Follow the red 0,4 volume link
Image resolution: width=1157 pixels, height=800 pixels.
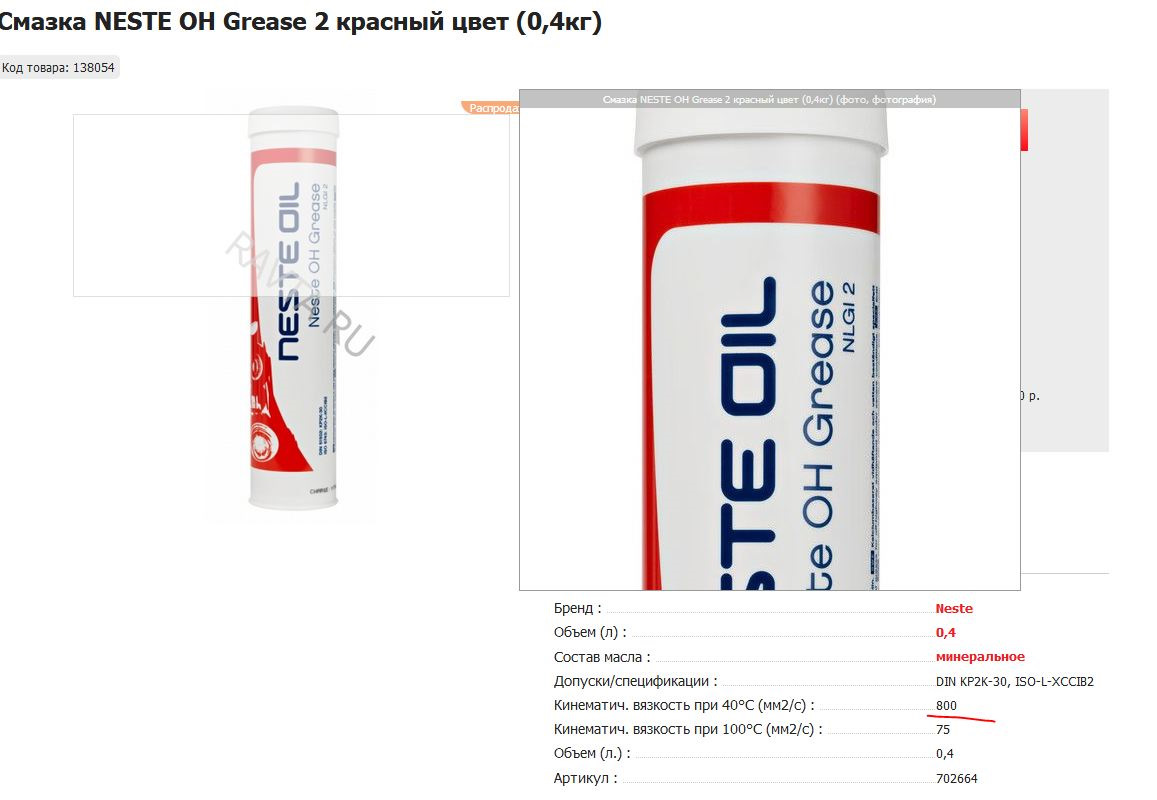pos(945,632)
